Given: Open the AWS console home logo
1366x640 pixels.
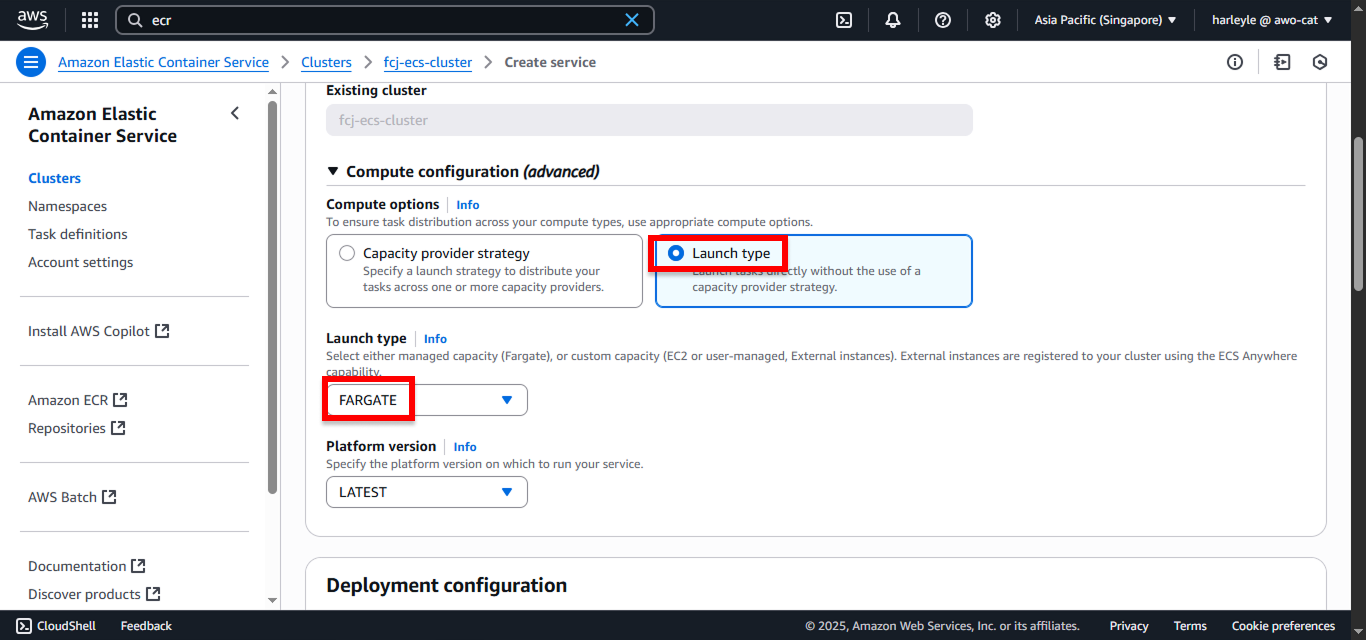Looking at the screenshot, I should coord(33,20).
